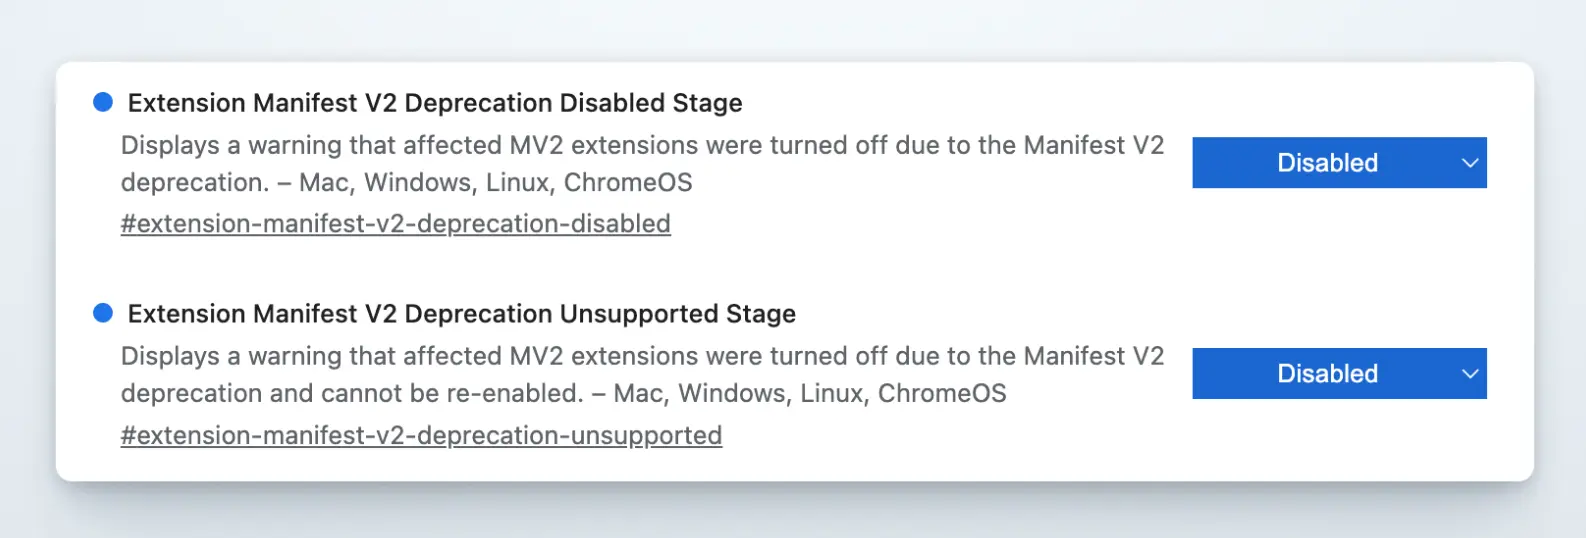Click blue dot beside Deprecation Disabled Stage
The width and height of the screenshot is (1586, 538).
coord(103,102)
